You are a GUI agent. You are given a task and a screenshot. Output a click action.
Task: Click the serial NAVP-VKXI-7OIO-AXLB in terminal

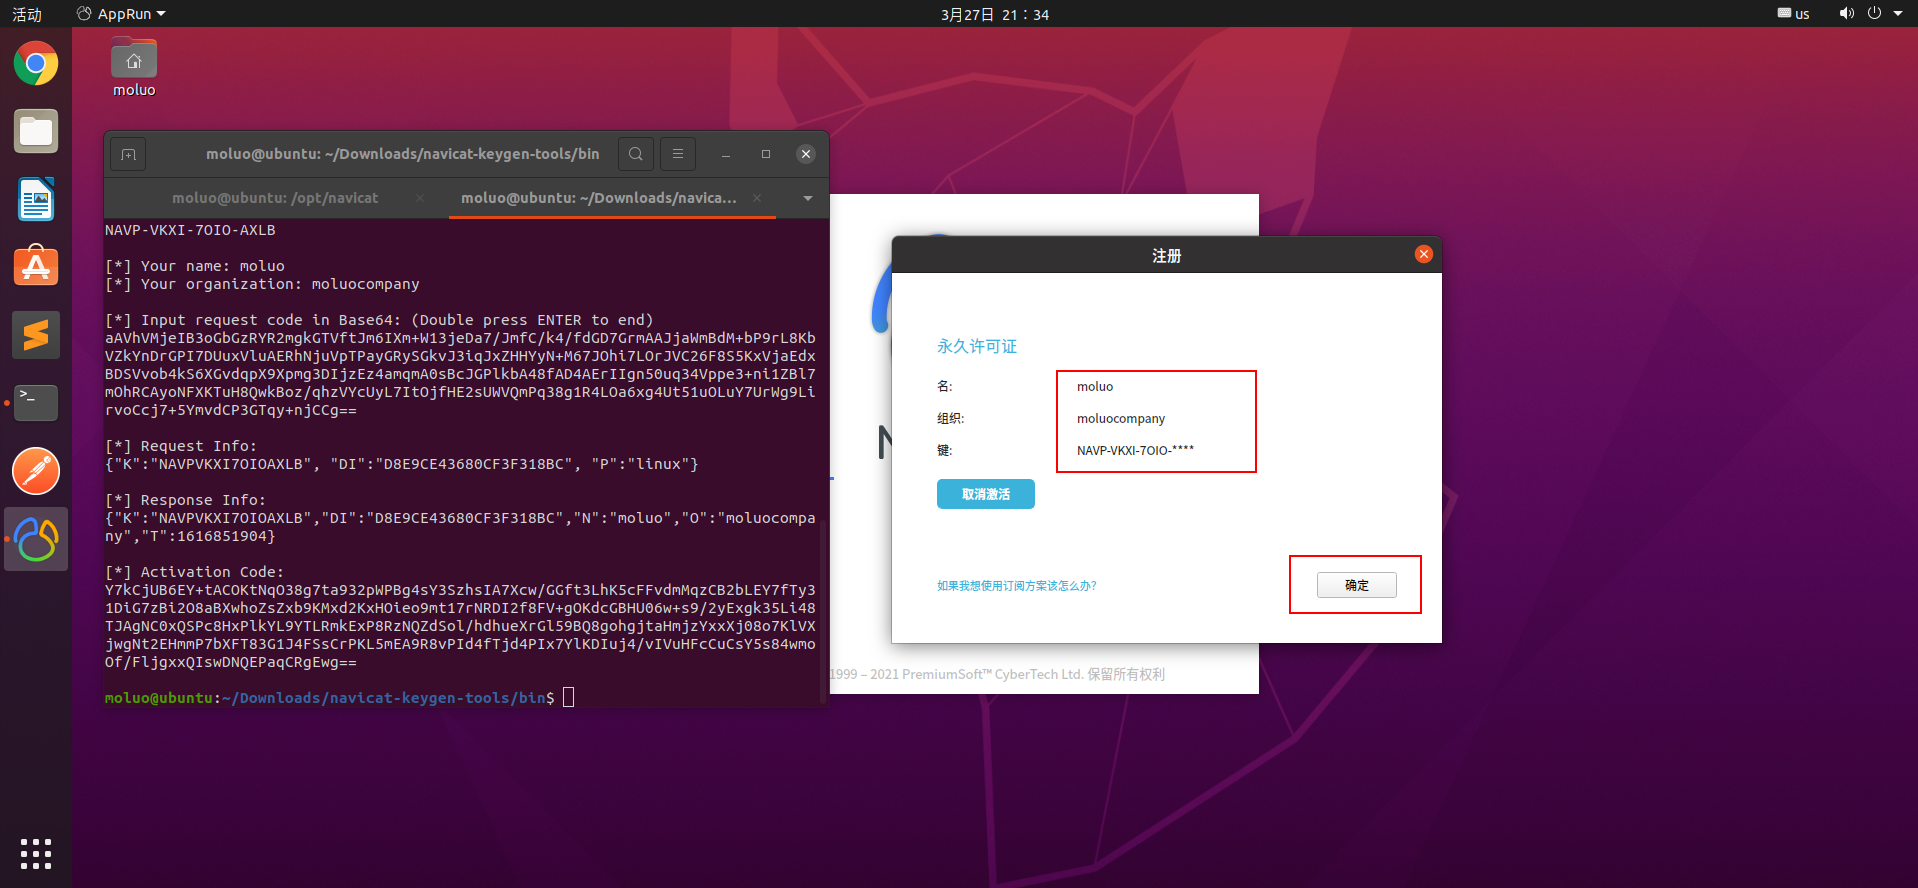point(190,230)
